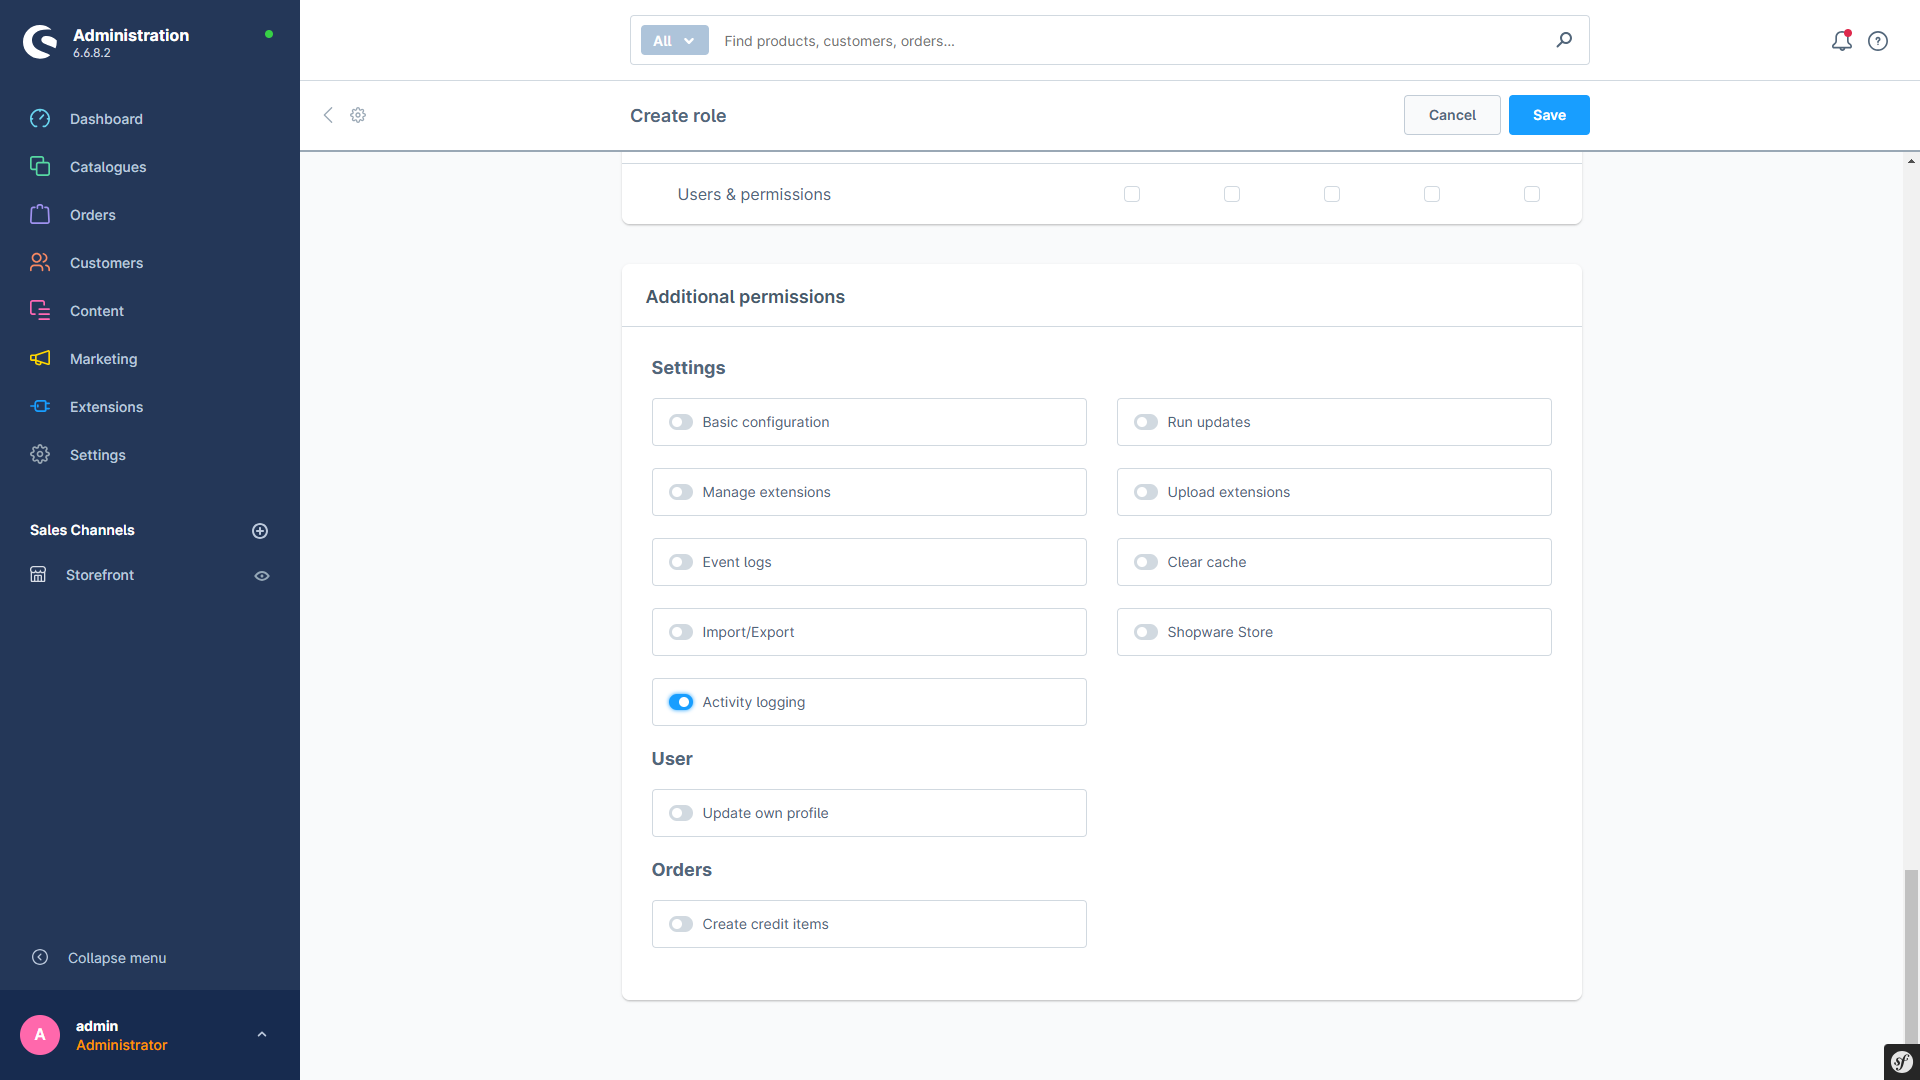Enable Create credit items toggle
This screenshot has height=1080, width=1920.
click(x=681, y=925)
